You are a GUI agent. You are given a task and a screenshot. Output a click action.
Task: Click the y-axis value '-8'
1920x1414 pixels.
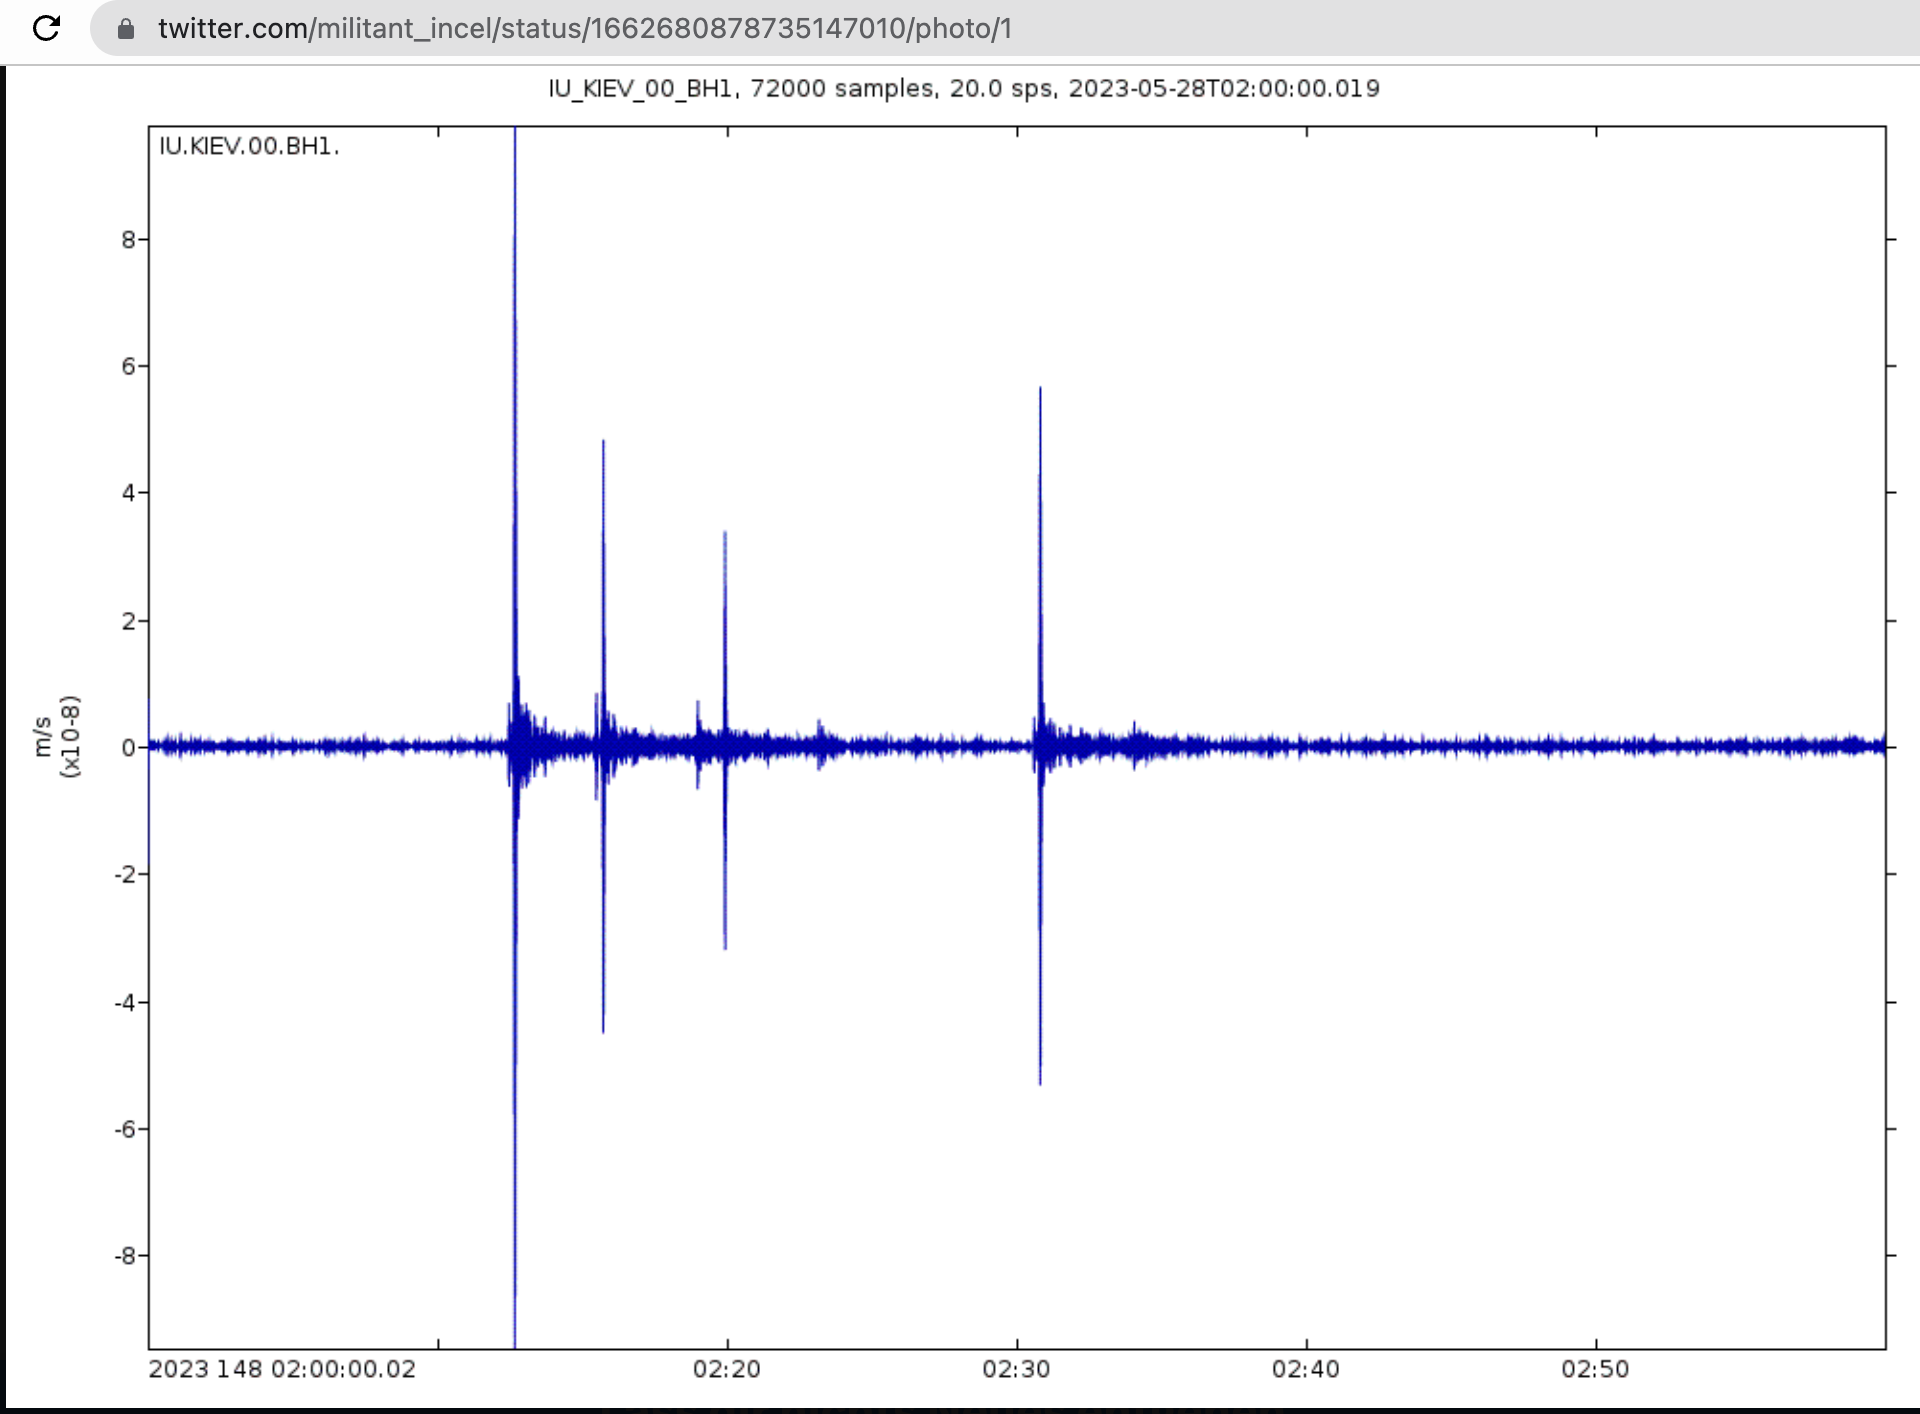click(125, 1256)
